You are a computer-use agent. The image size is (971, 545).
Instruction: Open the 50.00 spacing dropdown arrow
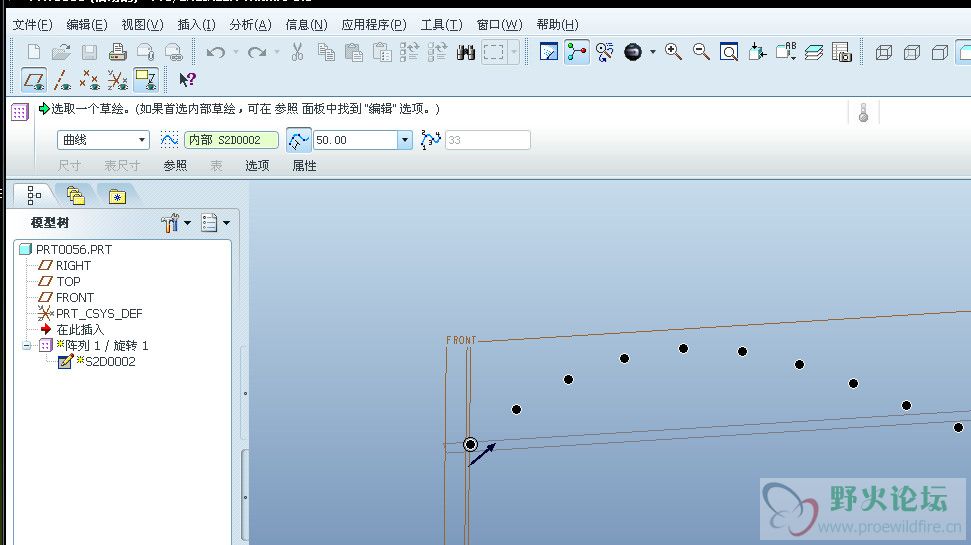405,140
